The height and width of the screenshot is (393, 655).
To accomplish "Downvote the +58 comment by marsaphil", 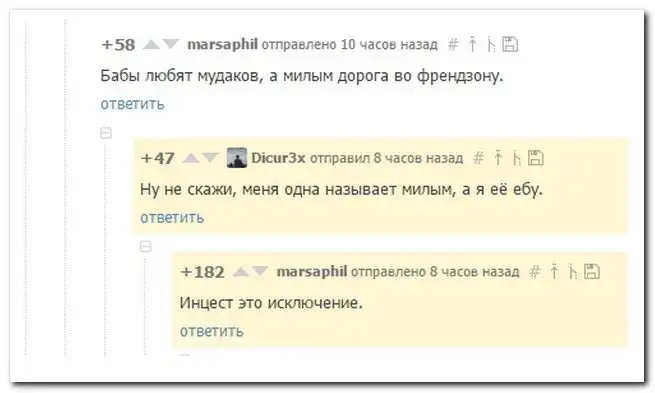I will click(x=170, y=44).
